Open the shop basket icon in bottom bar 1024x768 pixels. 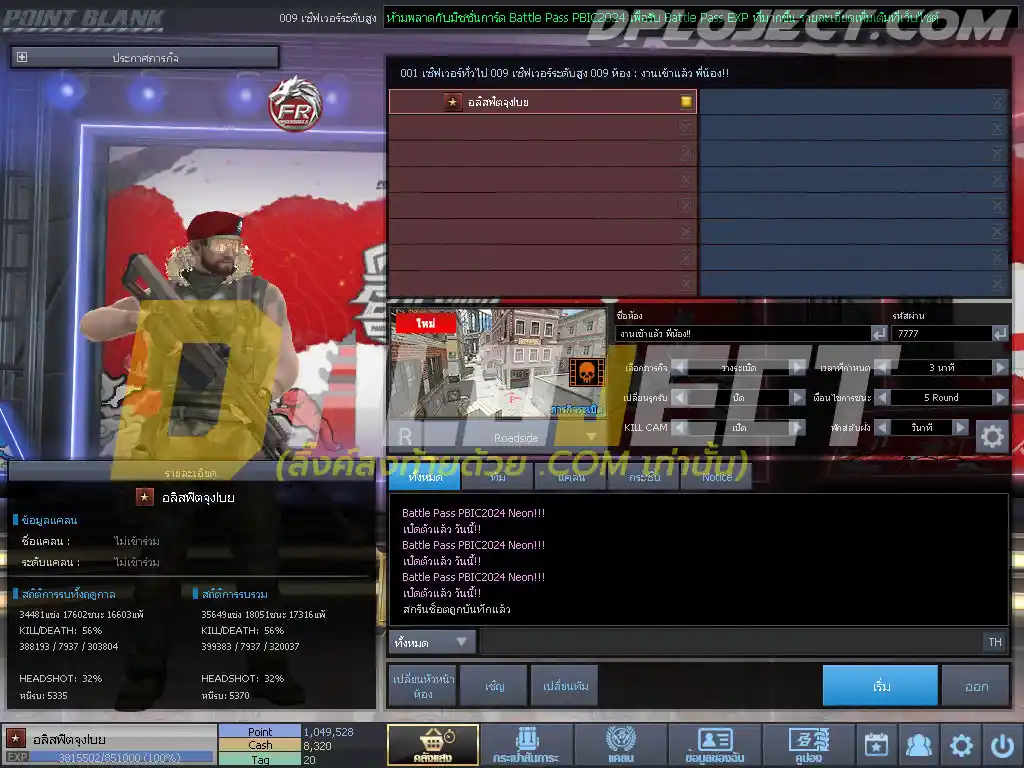433,744
